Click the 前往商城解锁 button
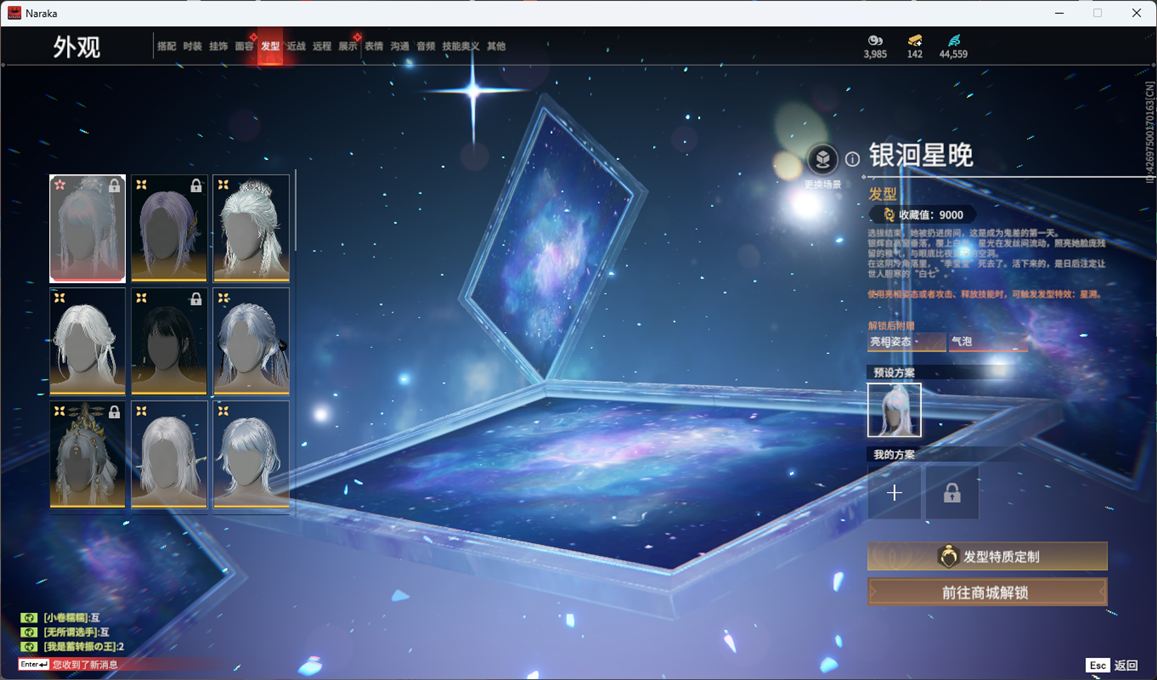This screenshot has width=1157, height=680. pos(987,592)
